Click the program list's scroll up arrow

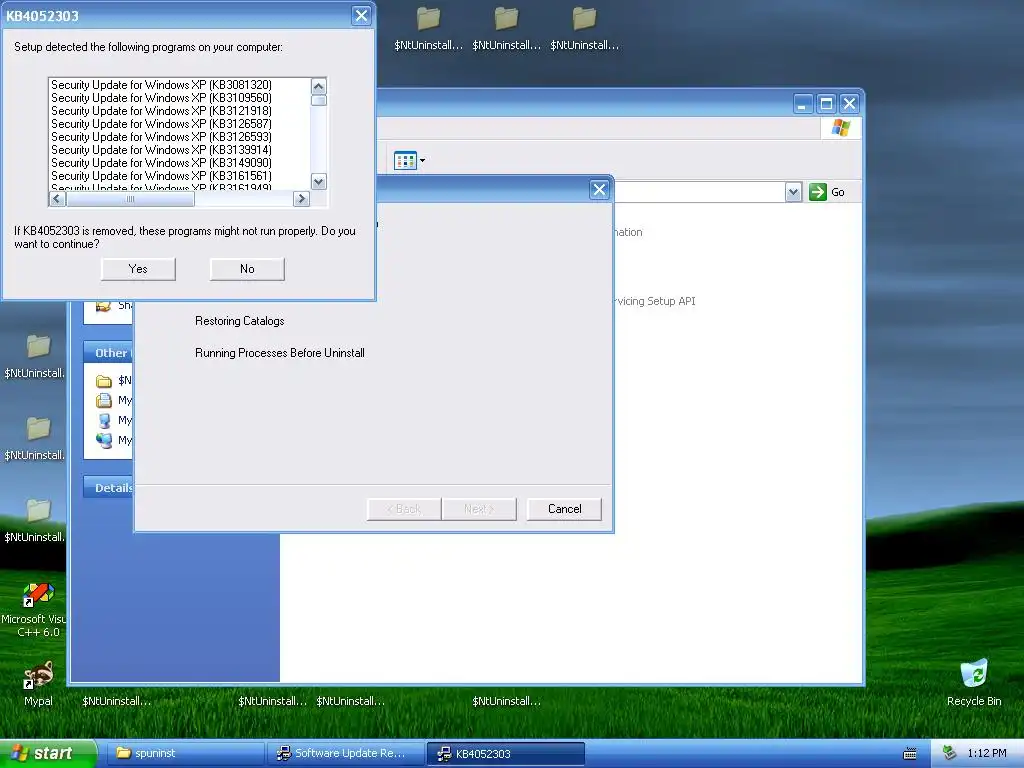tap(319, 86)
